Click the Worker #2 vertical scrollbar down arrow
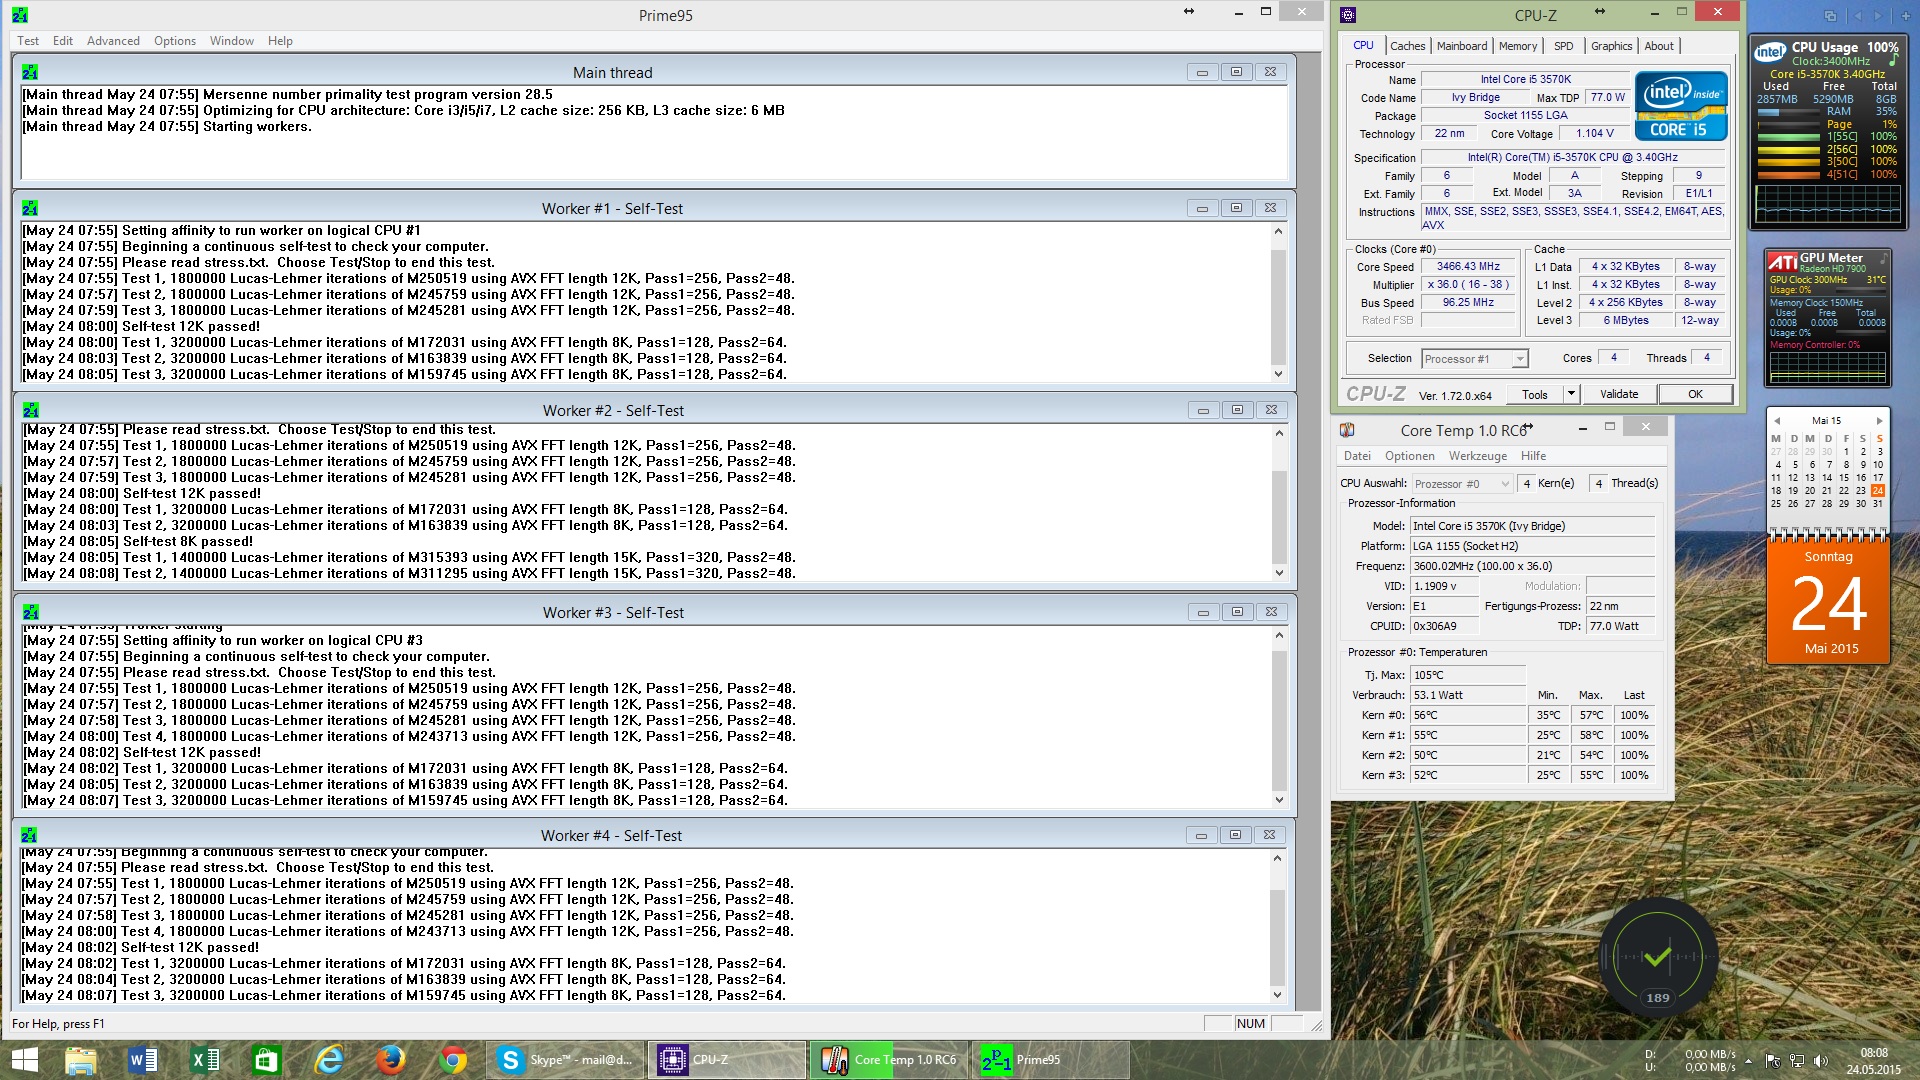 (x=1279, y=573)
